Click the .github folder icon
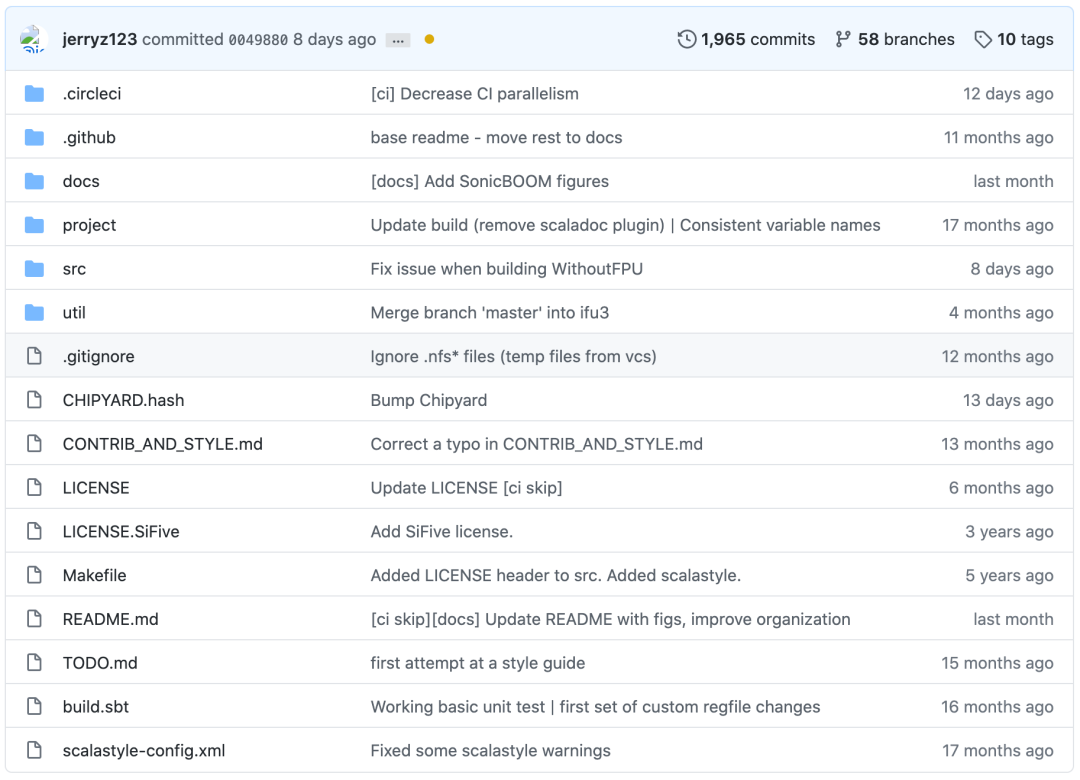Viewport: 1080px width, 780px height. click(x=34, y=137)
